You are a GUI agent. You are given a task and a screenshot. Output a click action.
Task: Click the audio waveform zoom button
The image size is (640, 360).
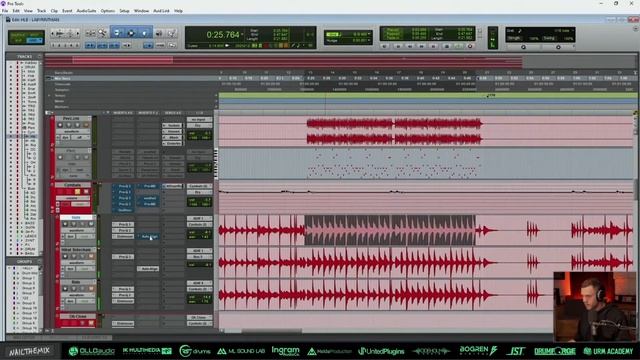tap(60, 33)
